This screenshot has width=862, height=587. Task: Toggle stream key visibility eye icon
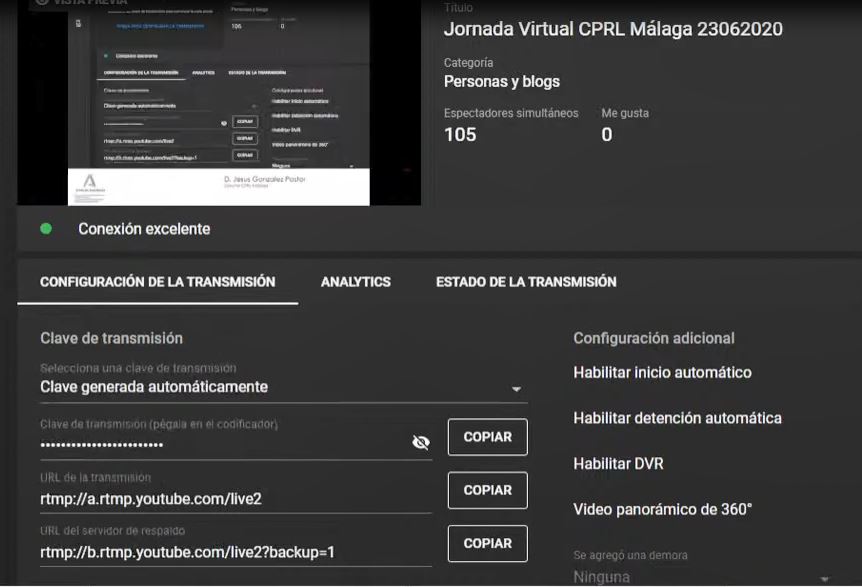pos(421,443)
